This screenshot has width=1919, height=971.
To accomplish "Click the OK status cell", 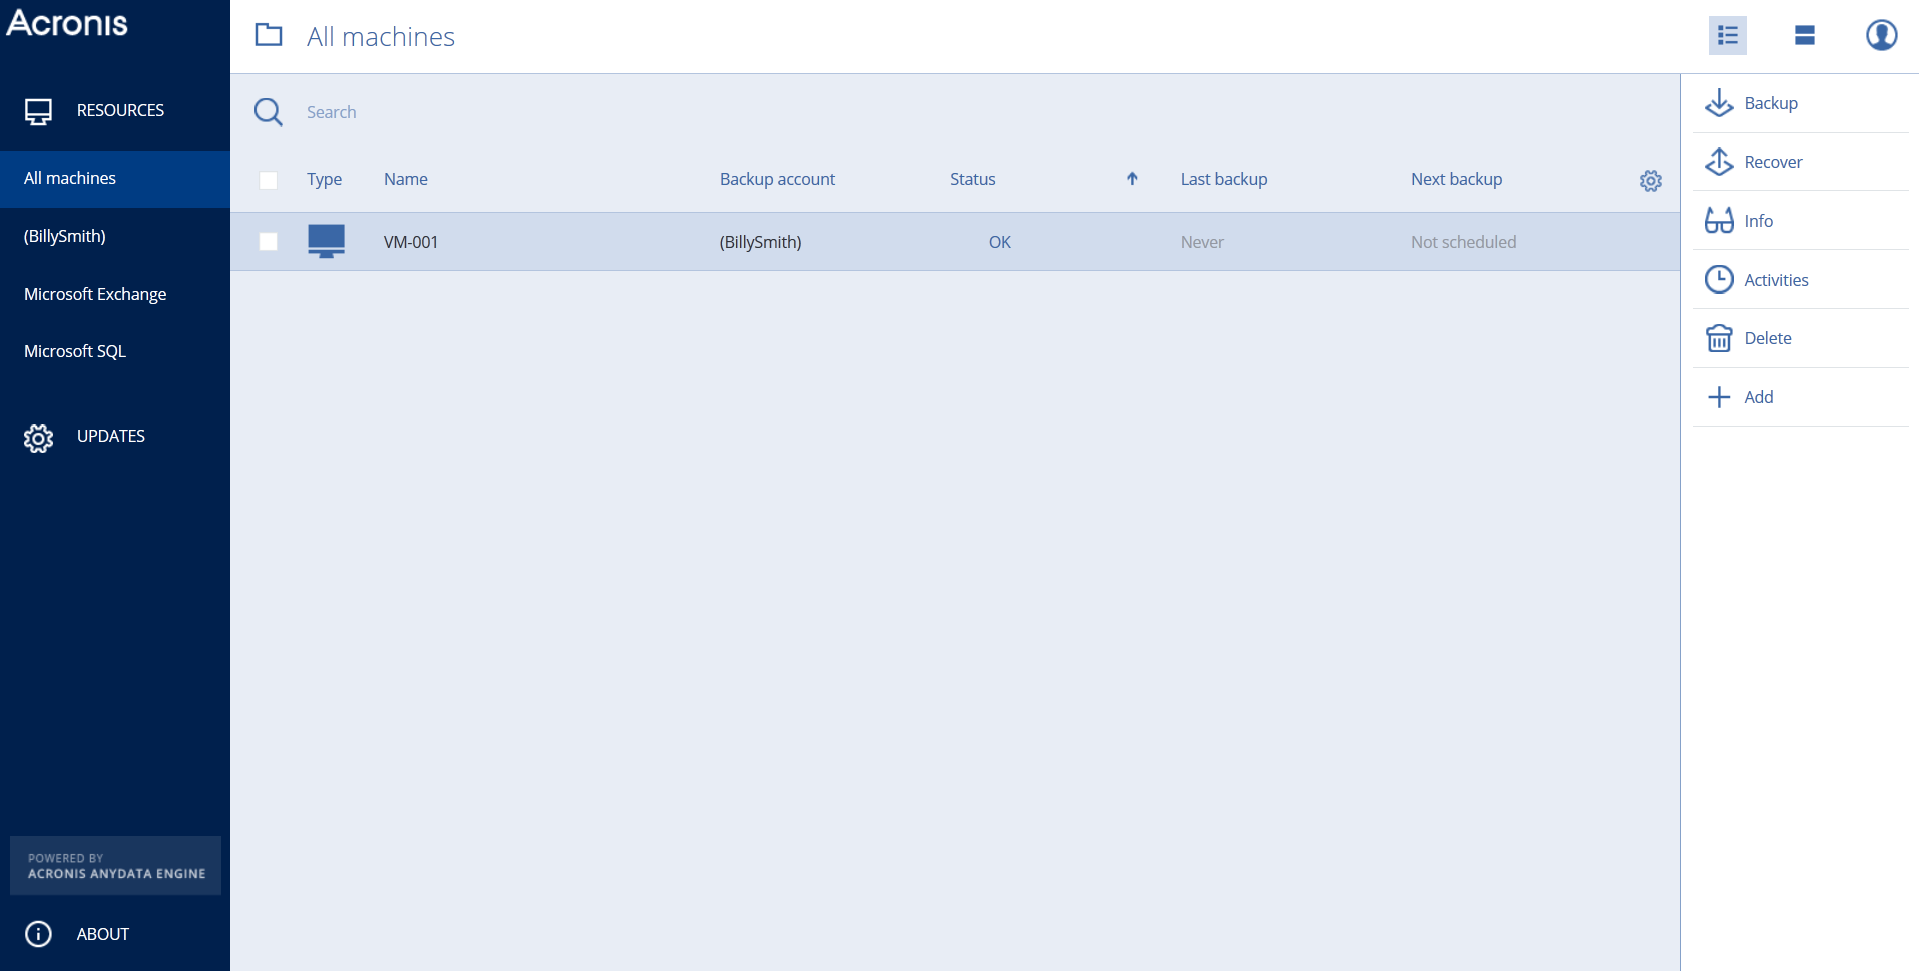I will [999, 242].
